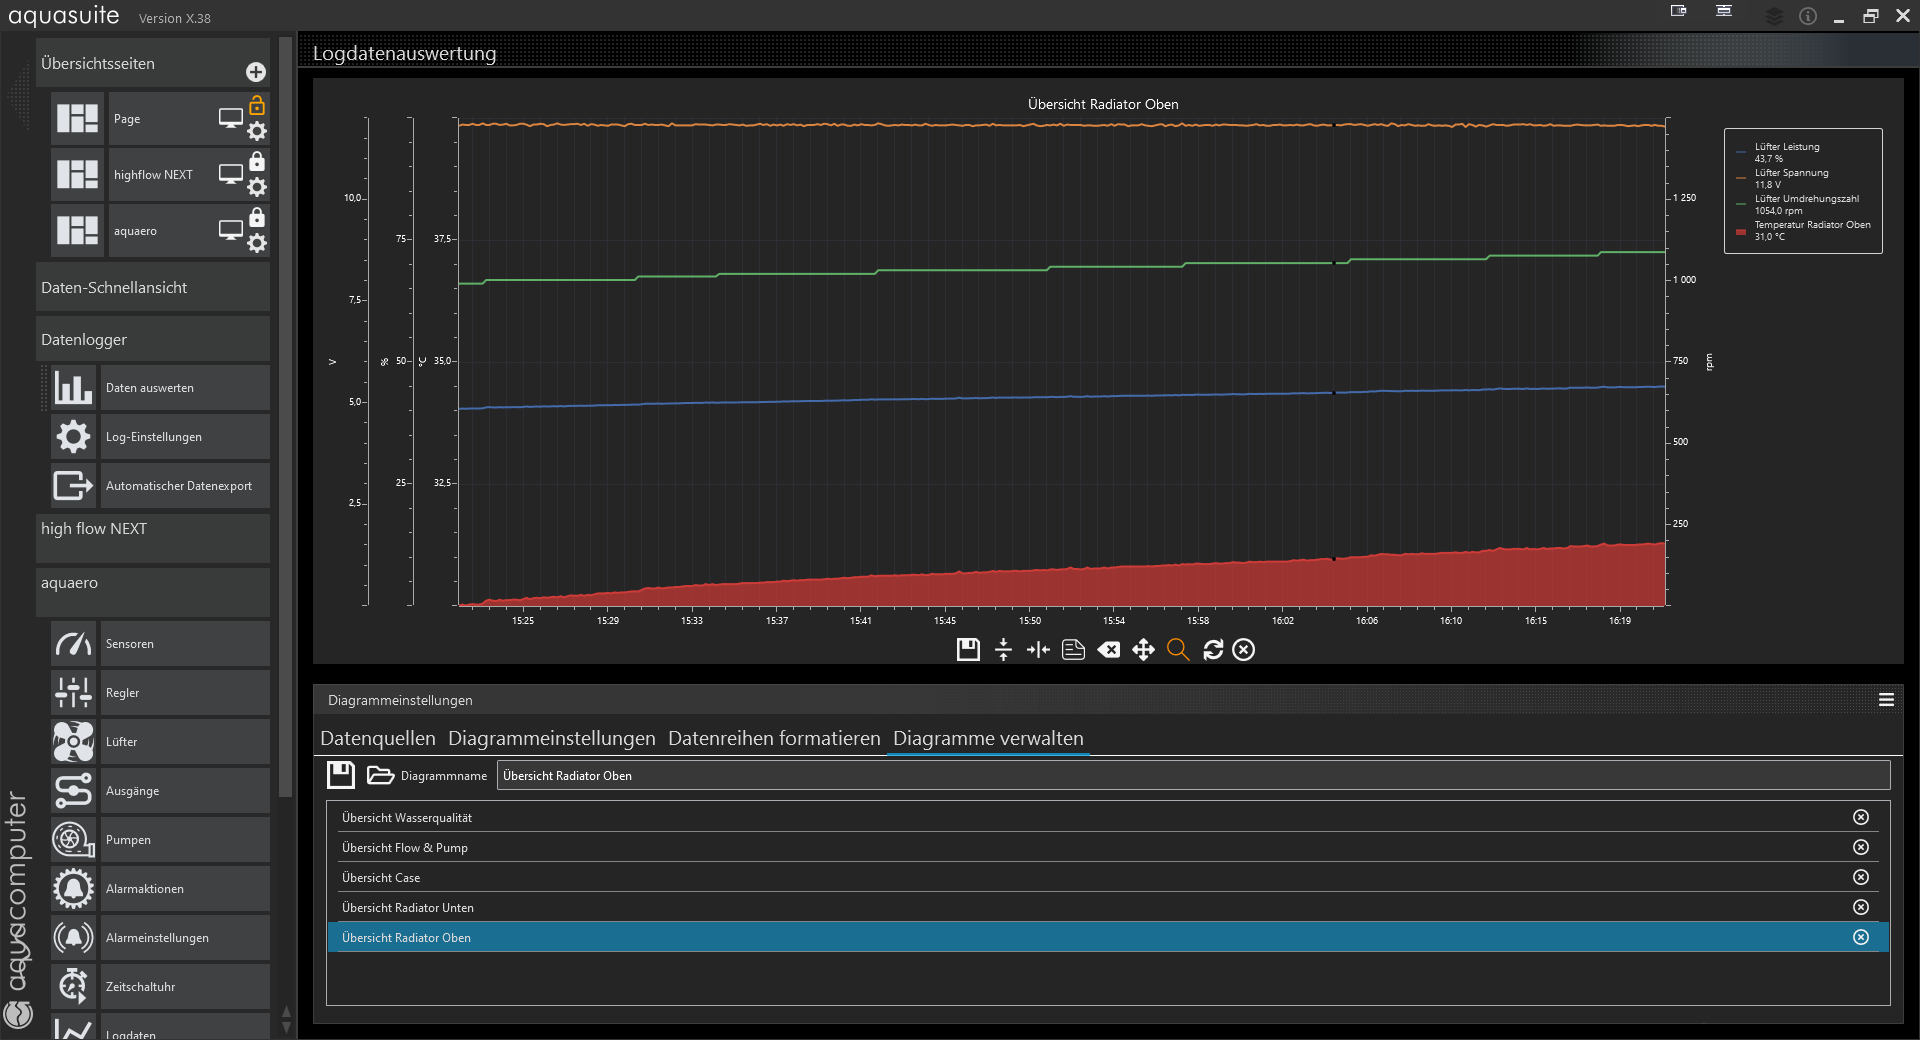Open the load diagram folder icon

[380, 775]
